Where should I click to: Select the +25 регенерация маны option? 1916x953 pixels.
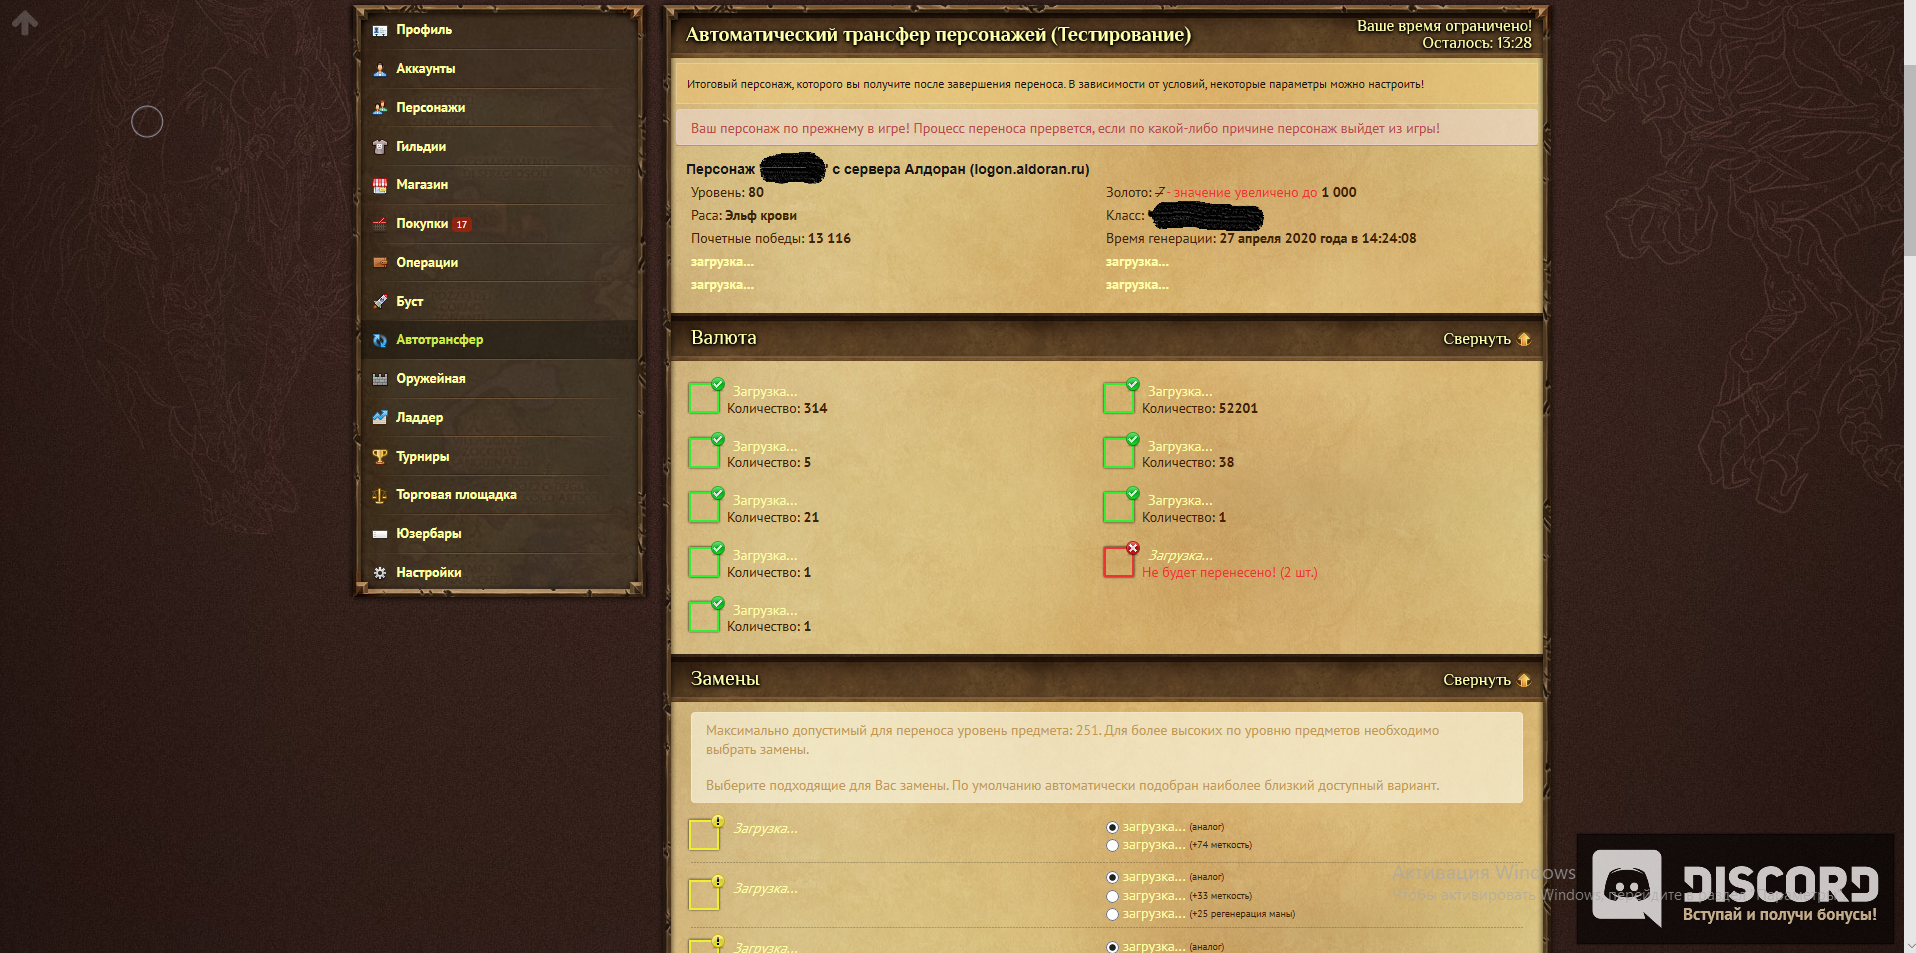point(1112,915)
